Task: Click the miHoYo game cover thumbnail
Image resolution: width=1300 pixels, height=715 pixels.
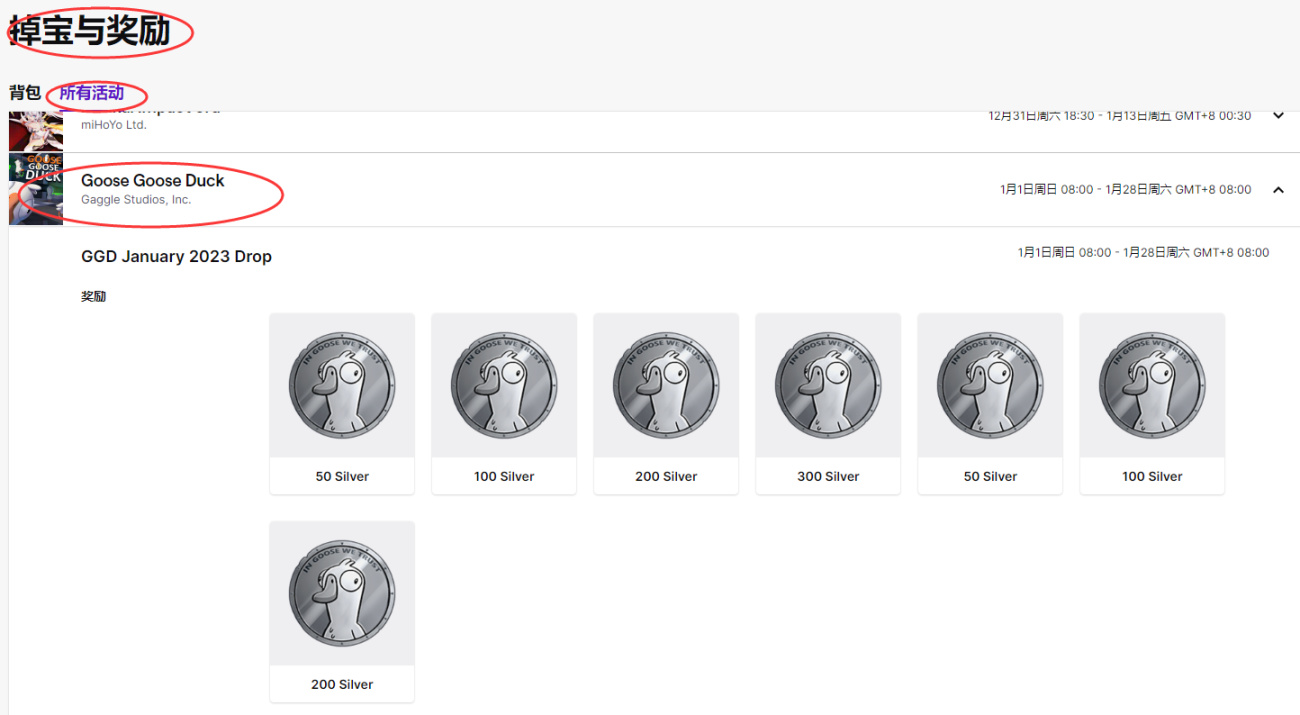Action: pos(36,131)
